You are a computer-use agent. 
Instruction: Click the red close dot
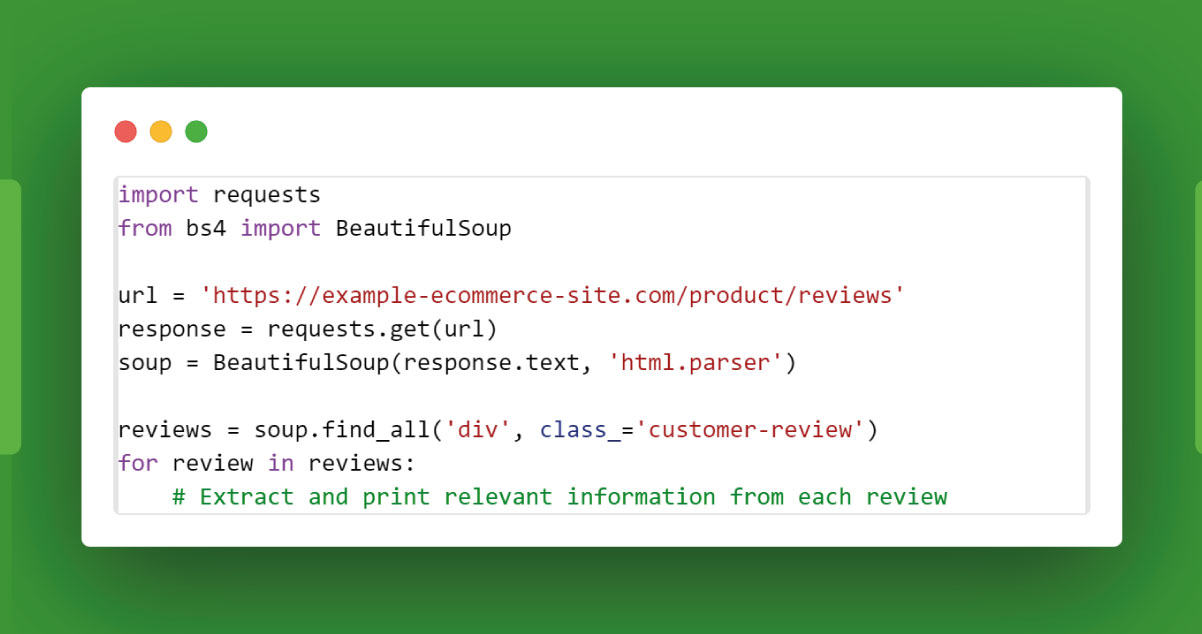click(125, 131)
